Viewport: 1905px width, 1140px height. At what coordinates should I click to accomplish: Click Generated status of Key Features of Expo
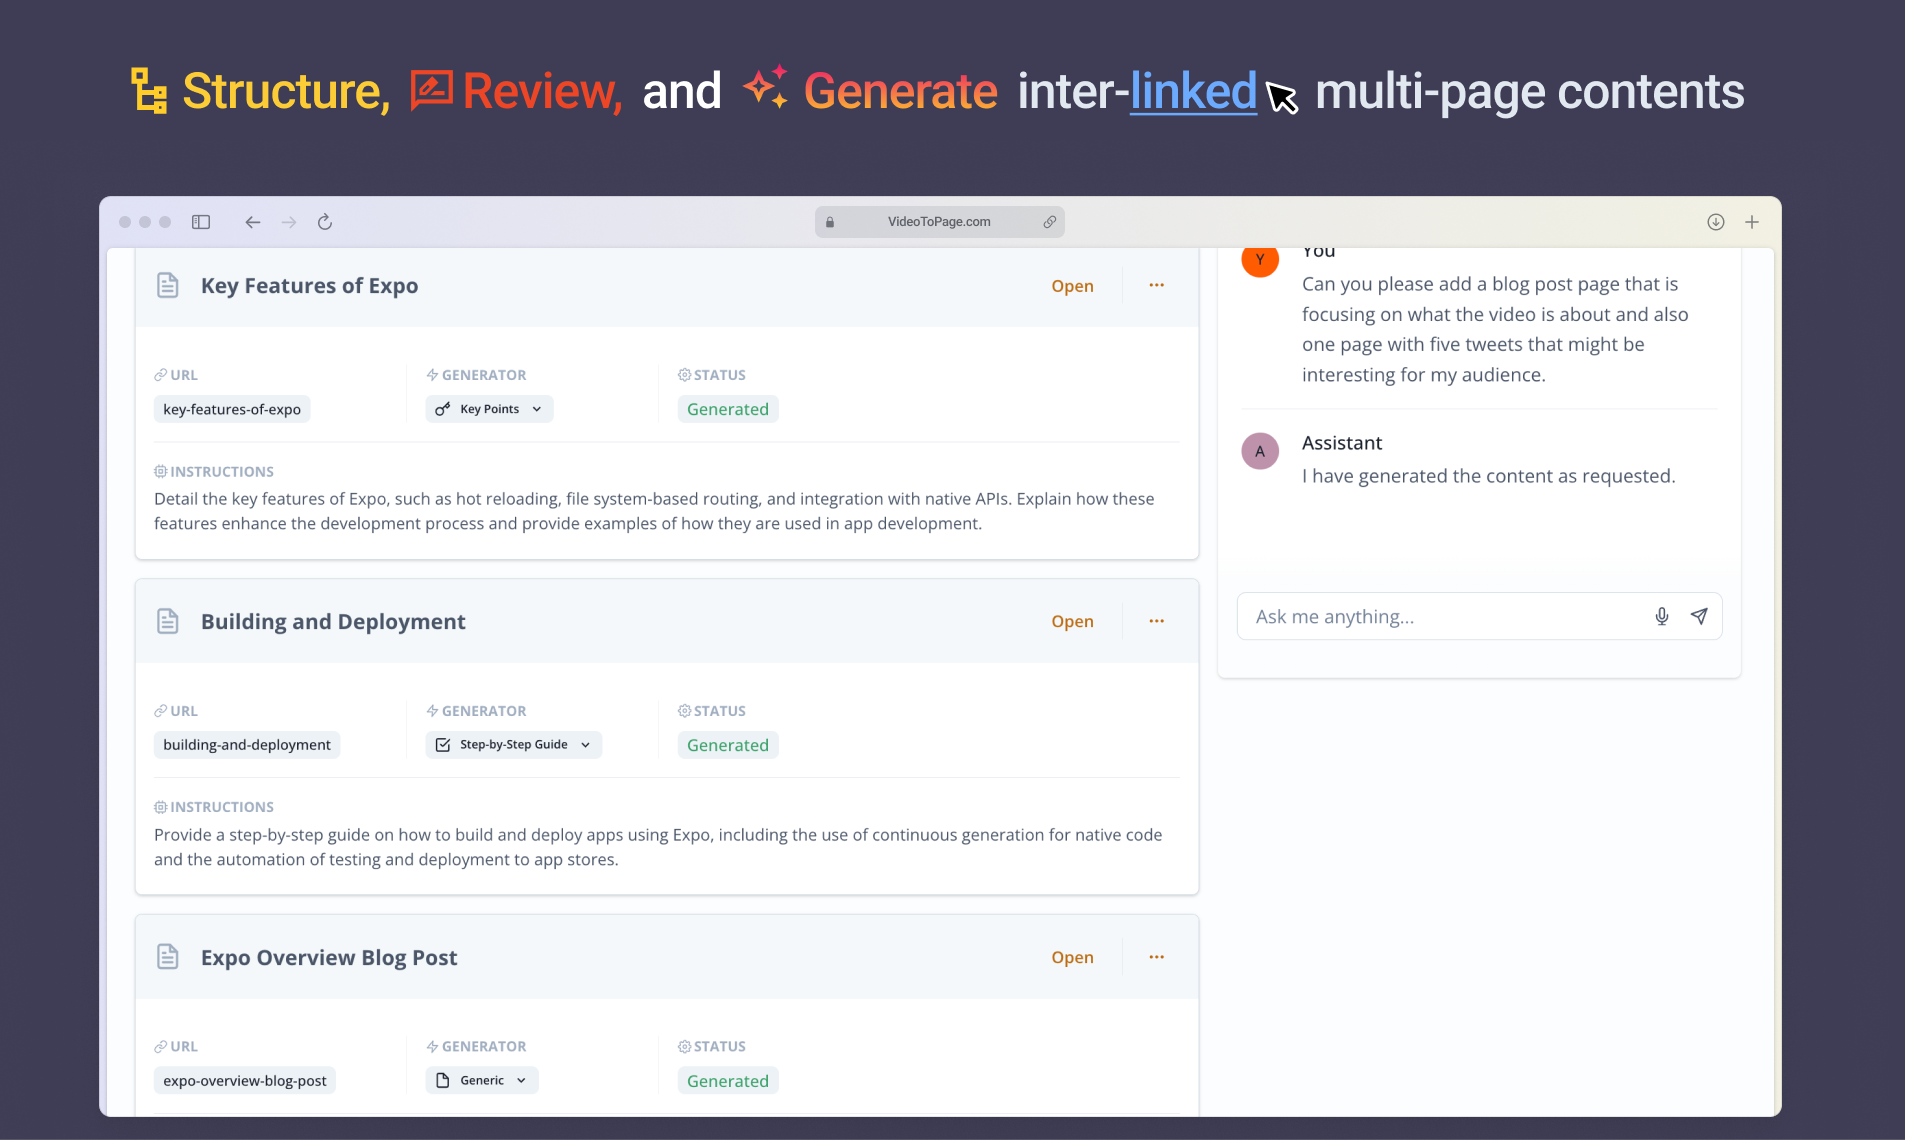728,409
